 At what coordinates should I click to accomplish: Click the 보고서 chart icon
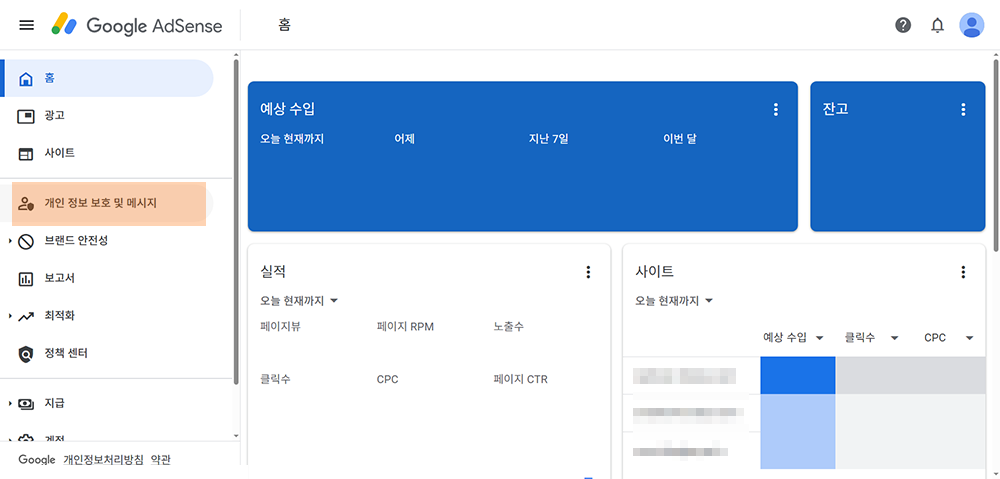coord(26,279)
